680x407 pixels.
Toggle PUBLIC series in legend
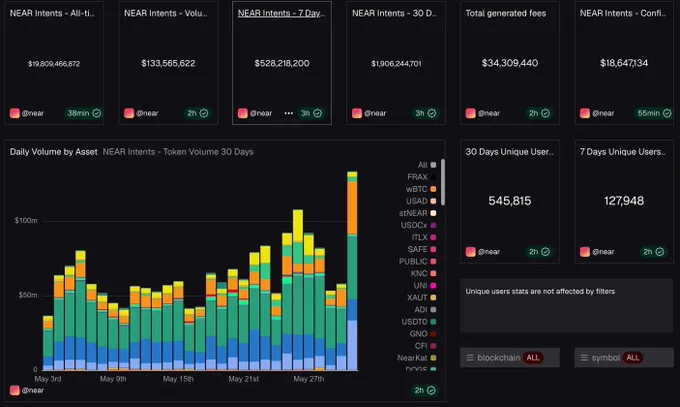pos(418,261)
